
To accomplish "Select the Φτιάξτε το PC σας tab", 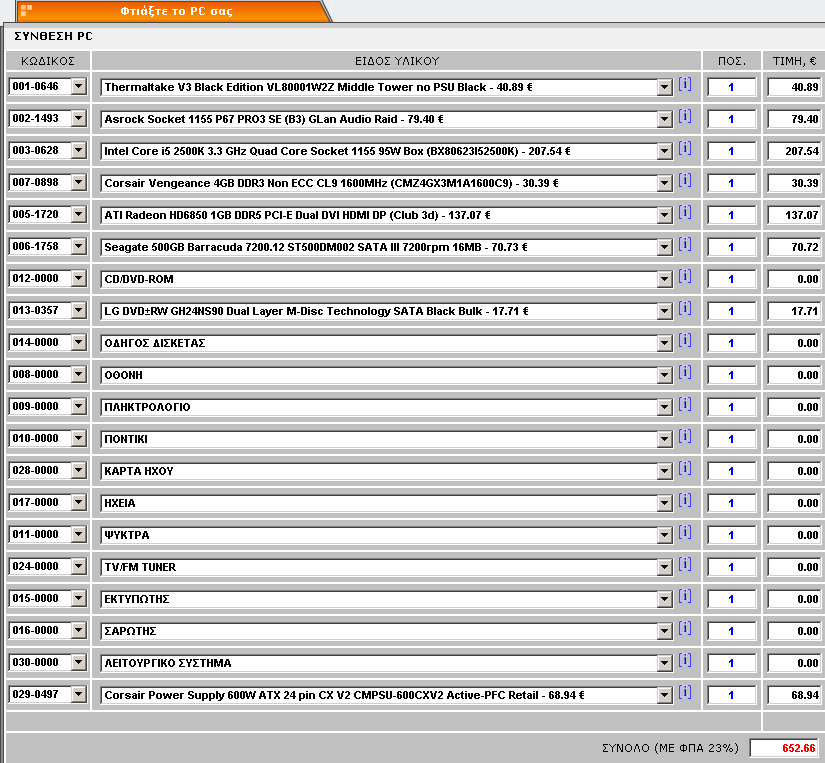I will tap(174, 11).
